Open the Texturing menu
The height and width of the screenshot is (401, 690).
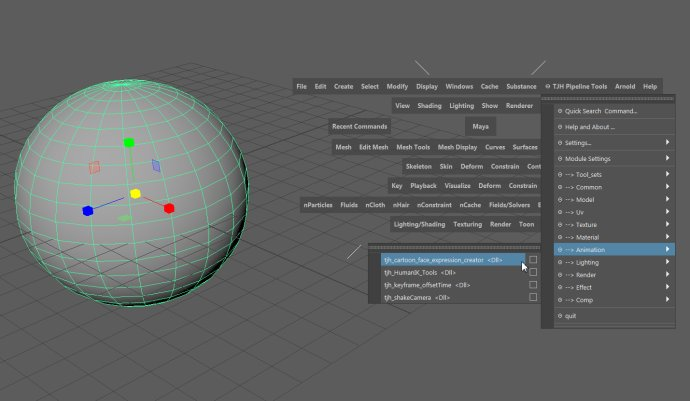click(467, 224)
